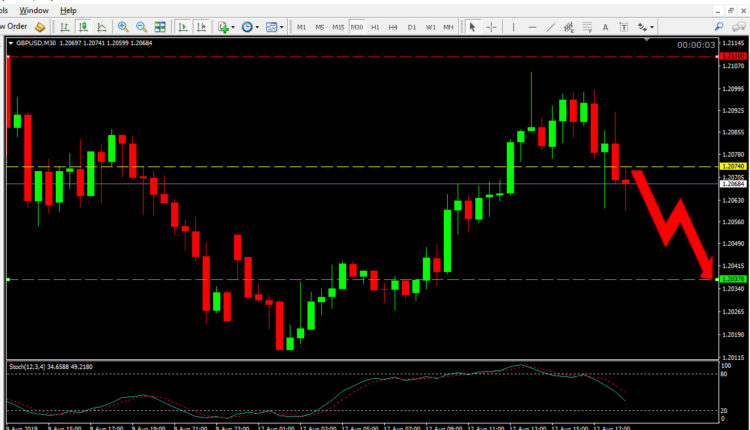The width and height of the screenshot is (750, 430).
Task: Draw a vertical line tool
Action: click(x=513, y=27)
